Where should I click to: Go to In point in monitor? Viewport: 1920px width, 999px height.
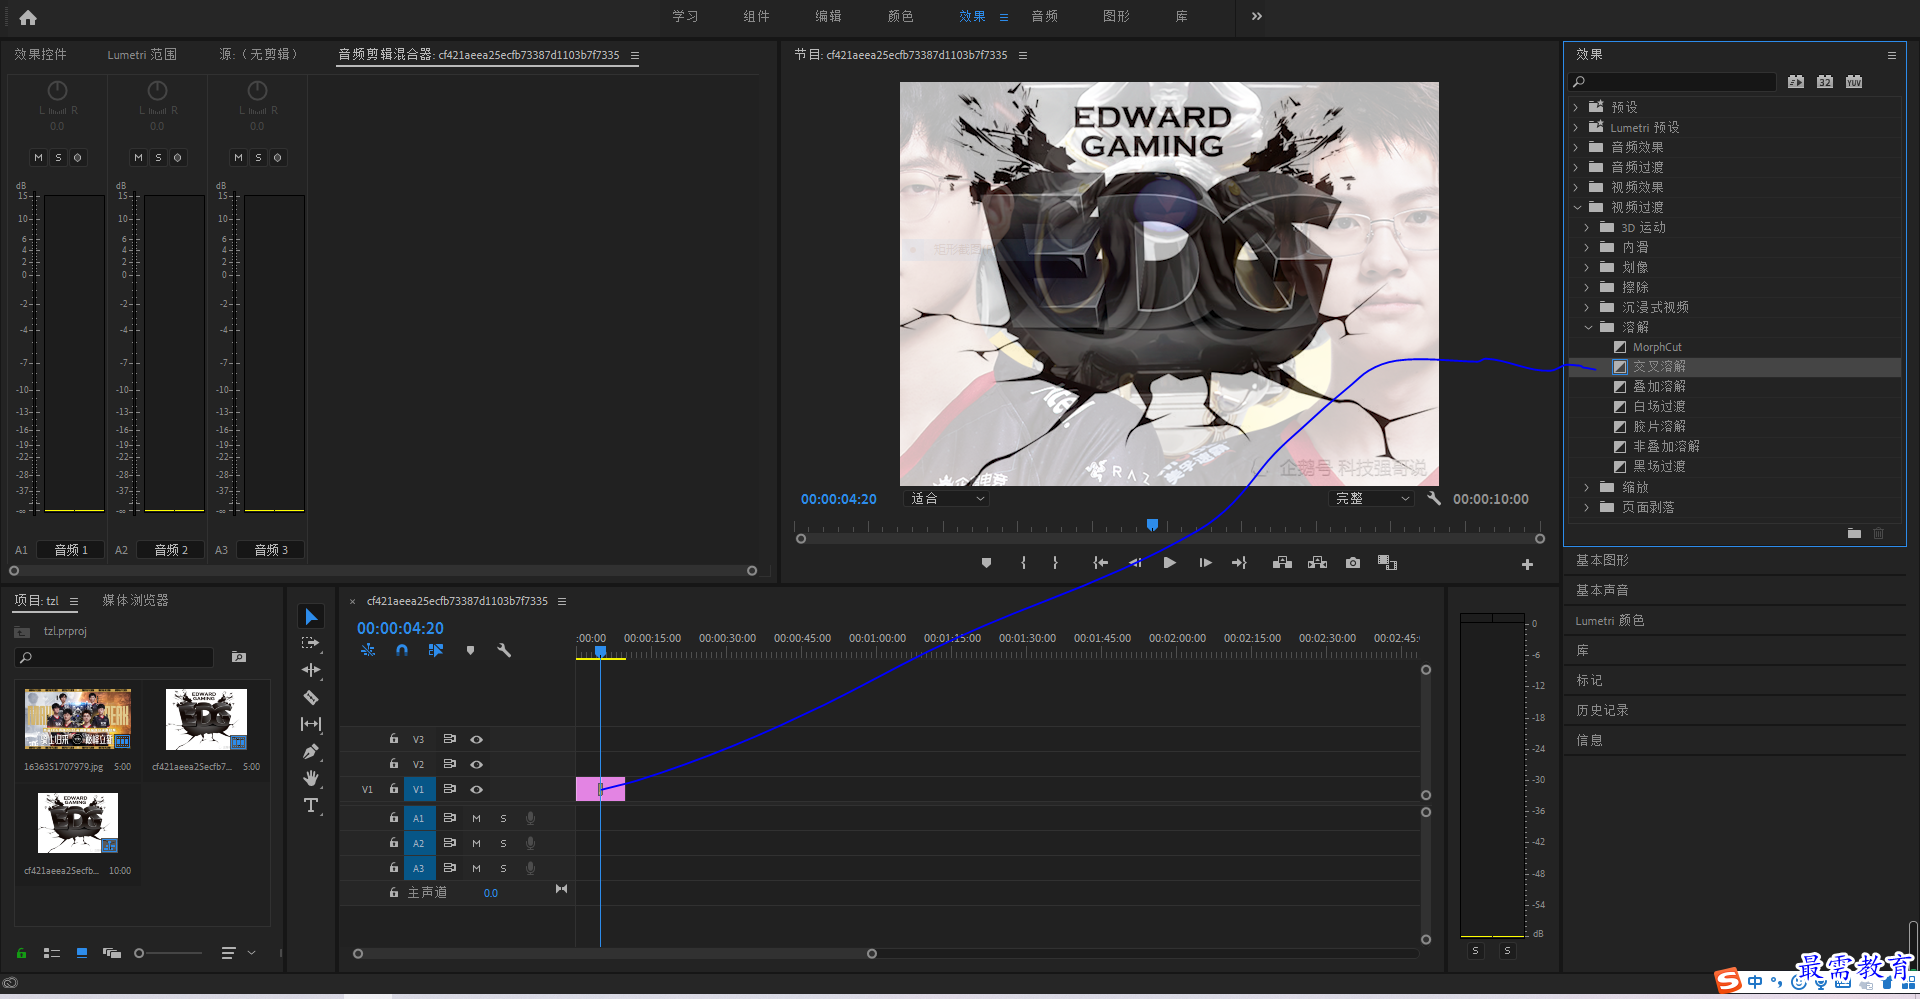point(1100,563)
